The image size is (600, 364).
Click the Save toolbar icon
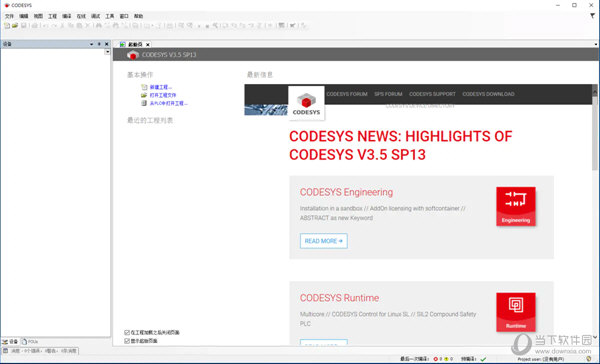pyautogui.click(x=24, y=26)
